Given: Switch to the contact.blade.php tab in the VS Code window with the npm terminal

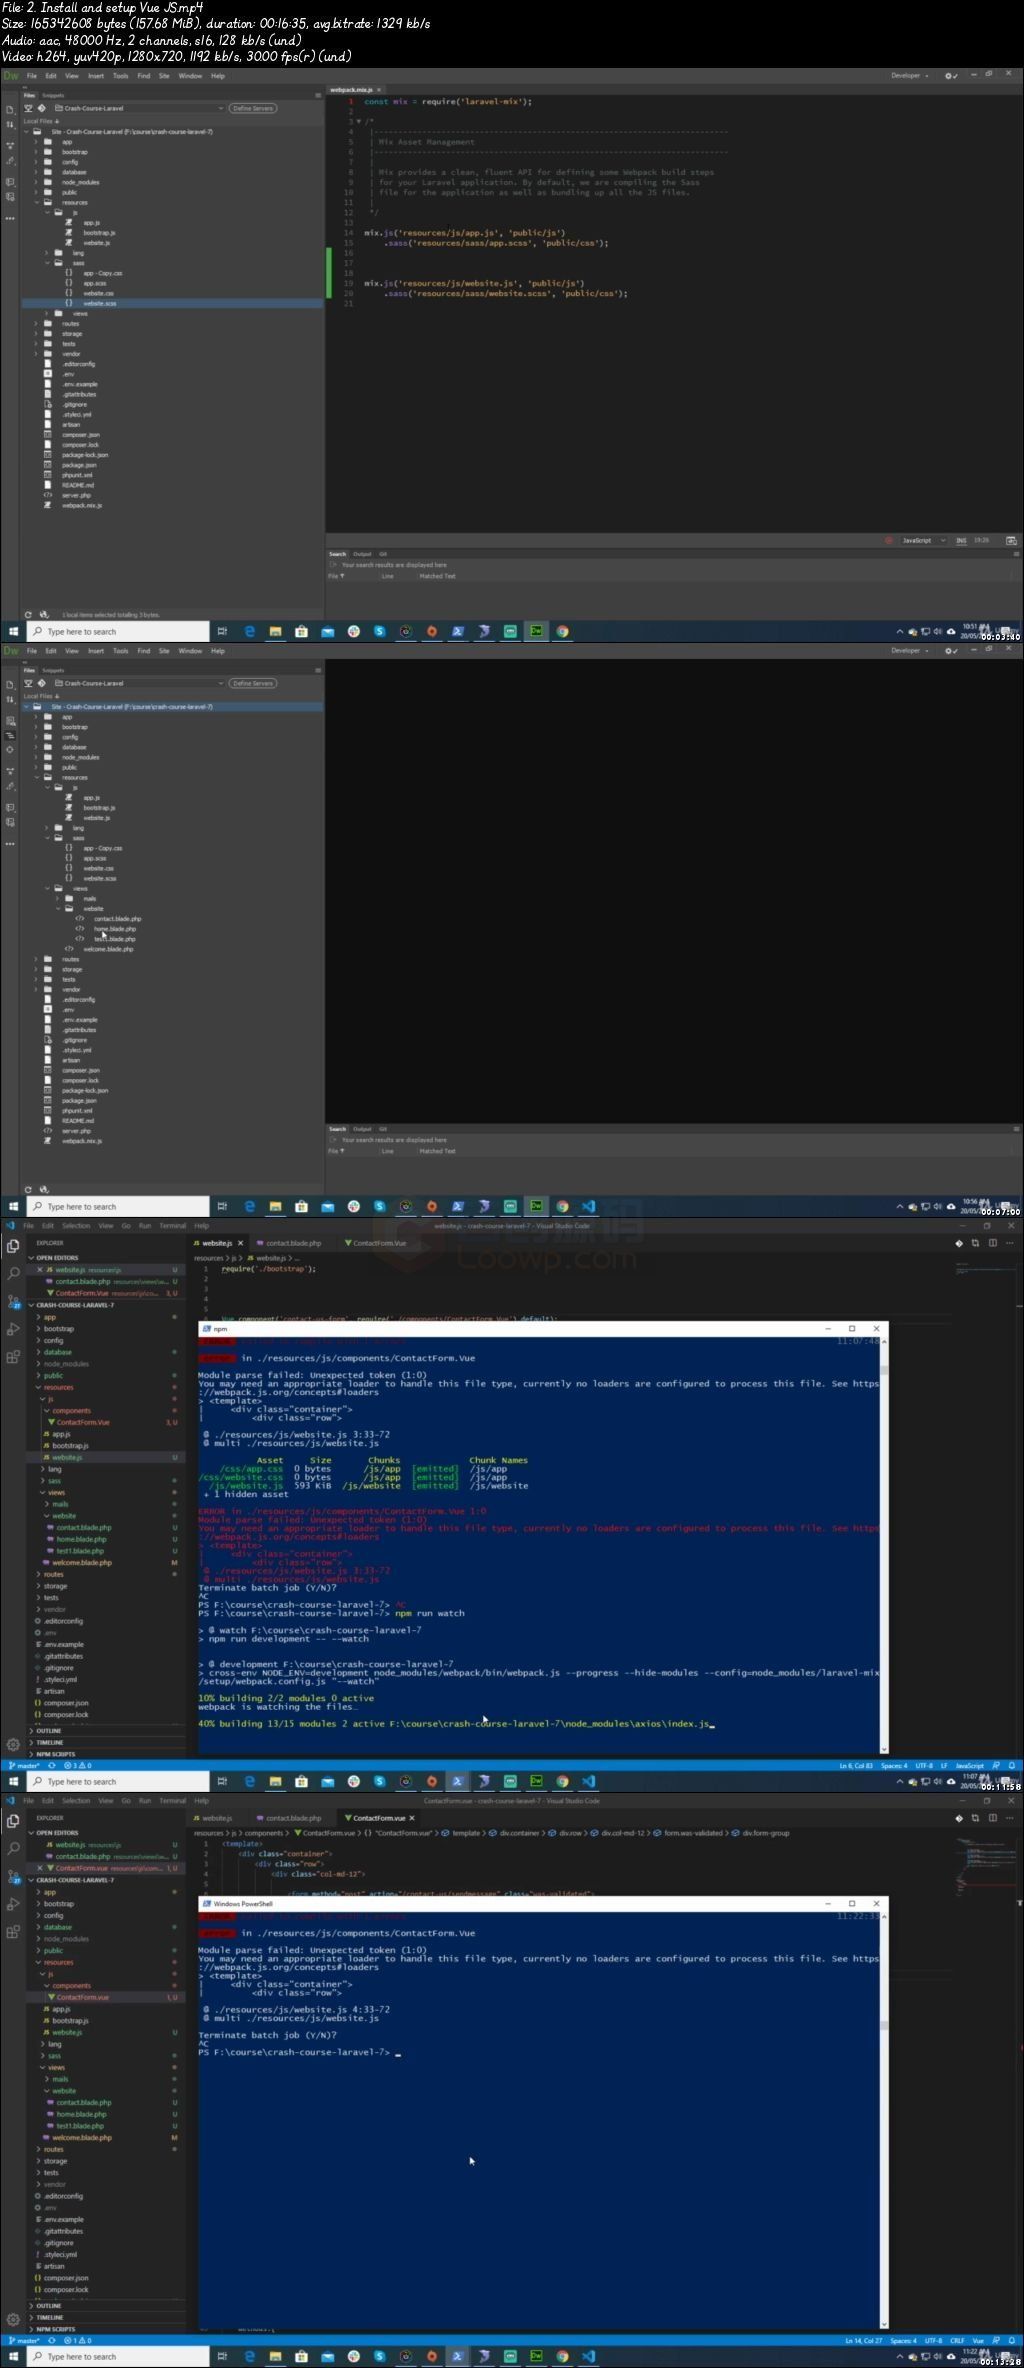Looking at the screenshot, I should 294,1243.
